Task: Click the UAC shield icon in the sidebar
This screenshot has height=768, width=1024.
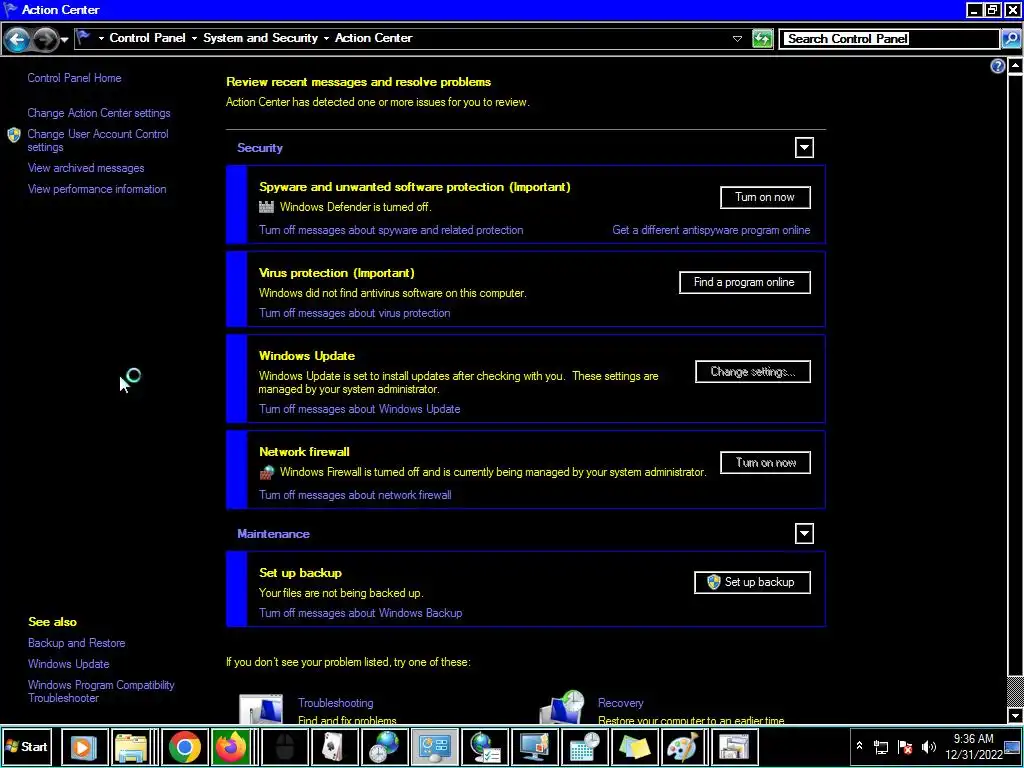Action: coord(14,135)
